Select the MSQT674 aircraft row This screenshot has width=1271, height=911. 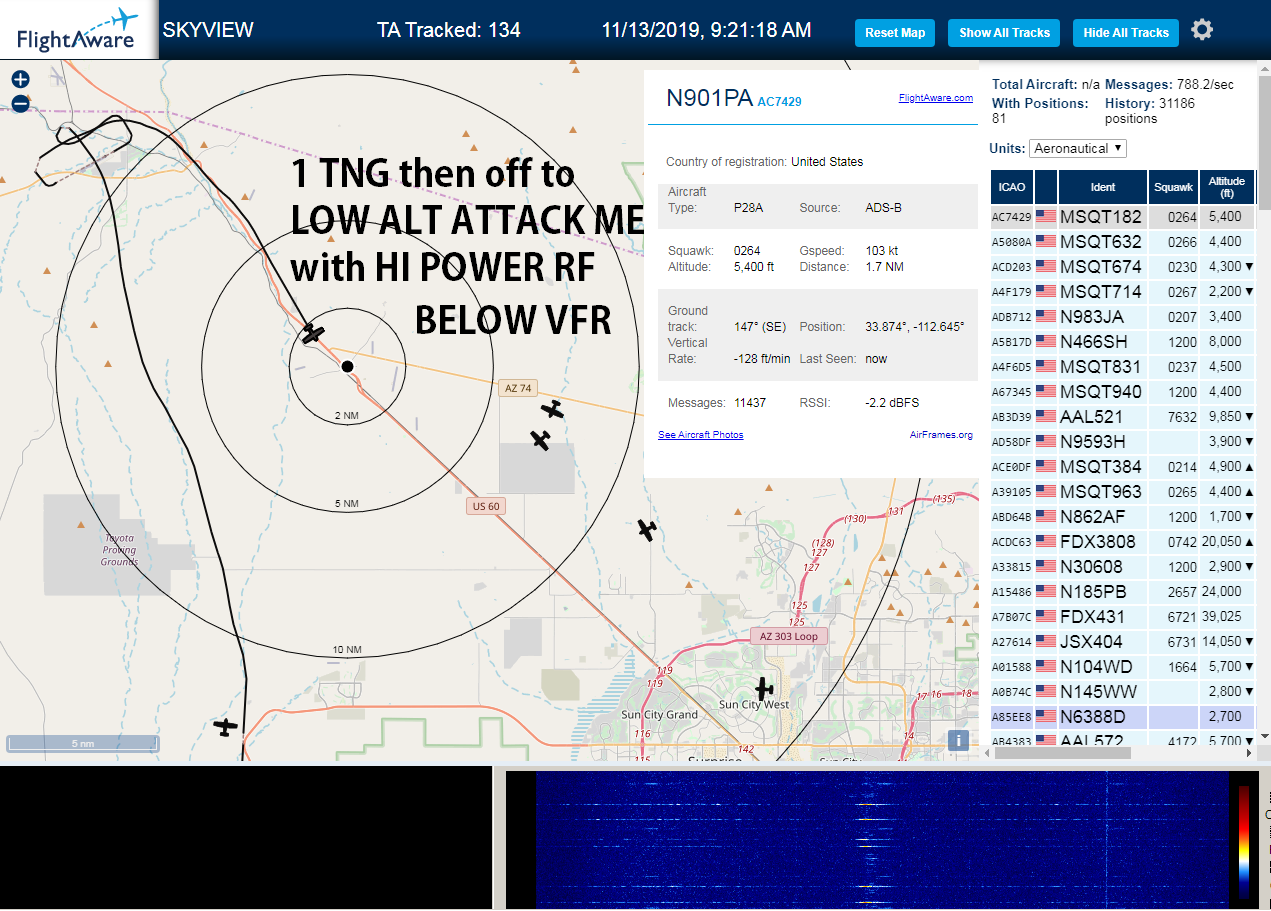pyautogui.click(x=1123, y=266)
